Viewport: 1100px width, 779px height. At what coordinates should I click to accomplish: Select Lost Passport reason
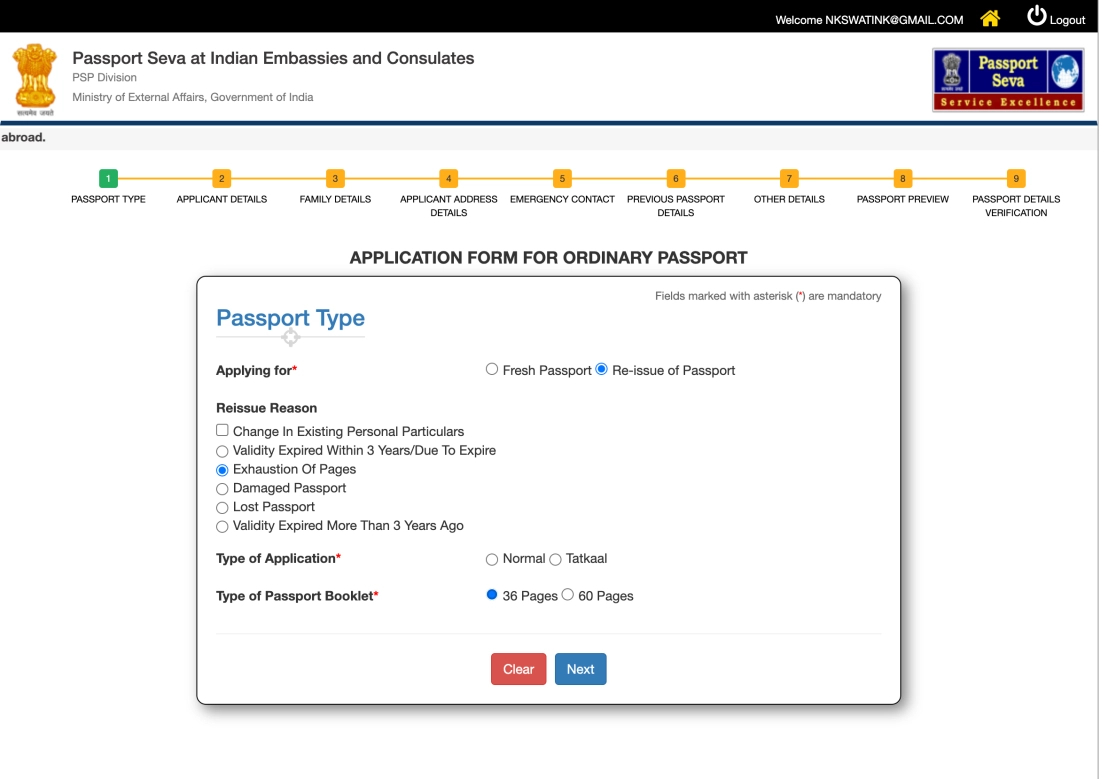point(222,507)
